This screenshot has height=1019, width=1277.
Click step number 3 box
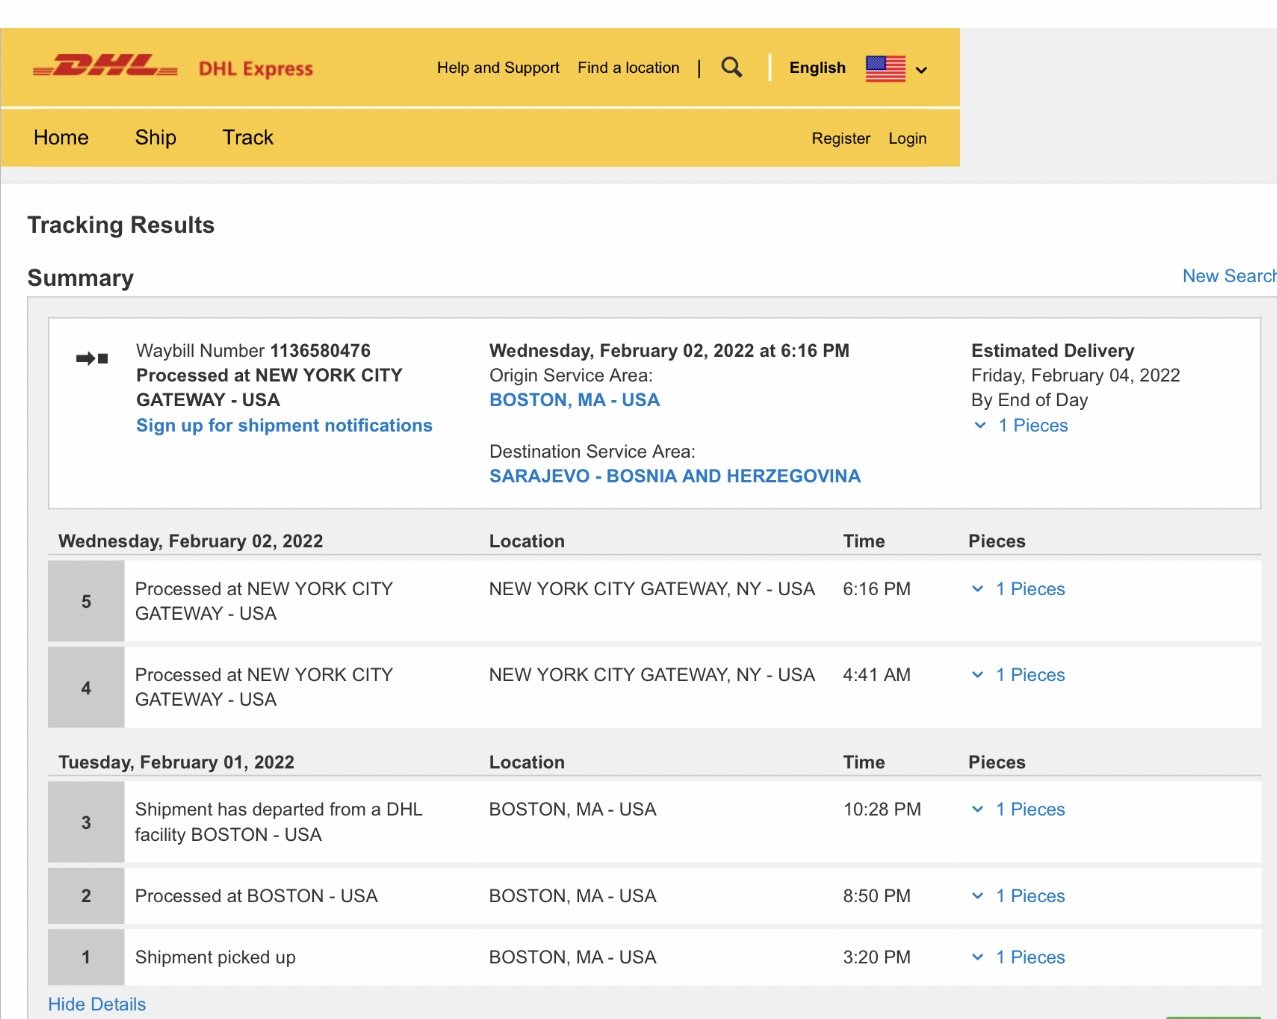(86, 822)
